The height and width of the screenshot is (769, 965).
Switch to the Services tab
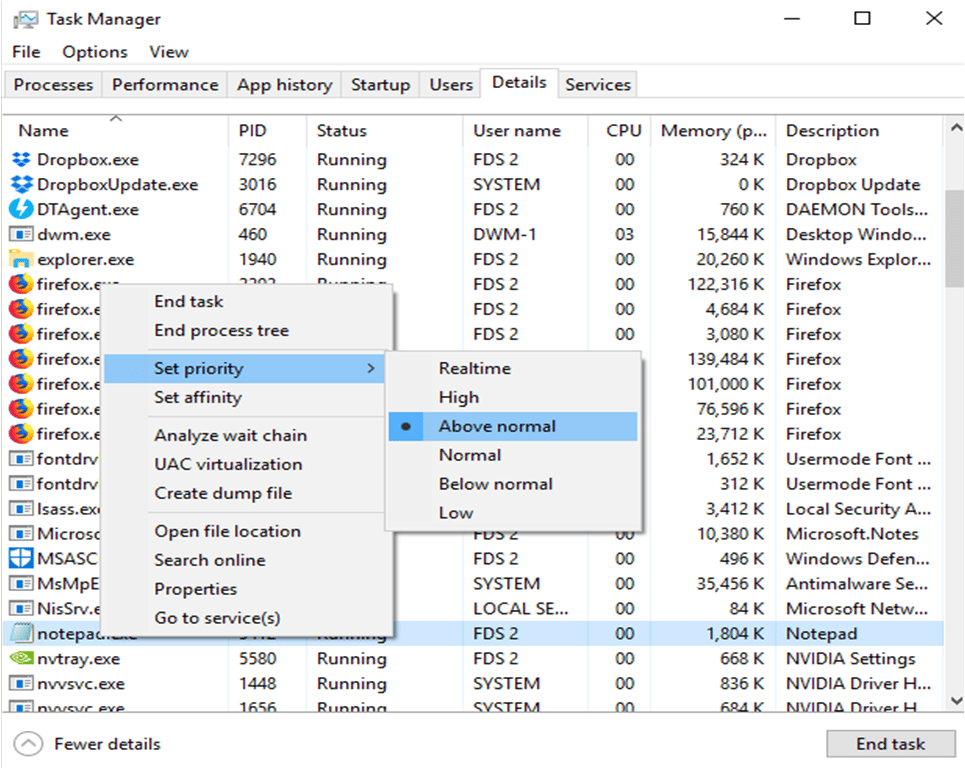(x=598, y=85)
